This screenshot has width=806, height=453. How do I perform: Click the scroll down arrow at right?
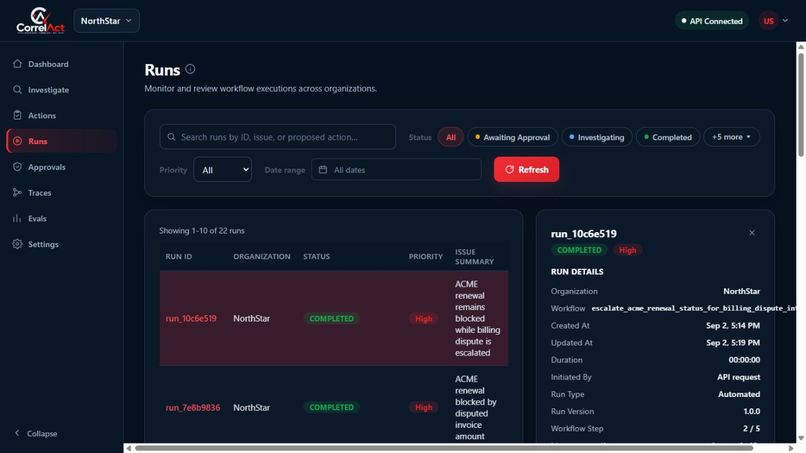pos(801,438)
